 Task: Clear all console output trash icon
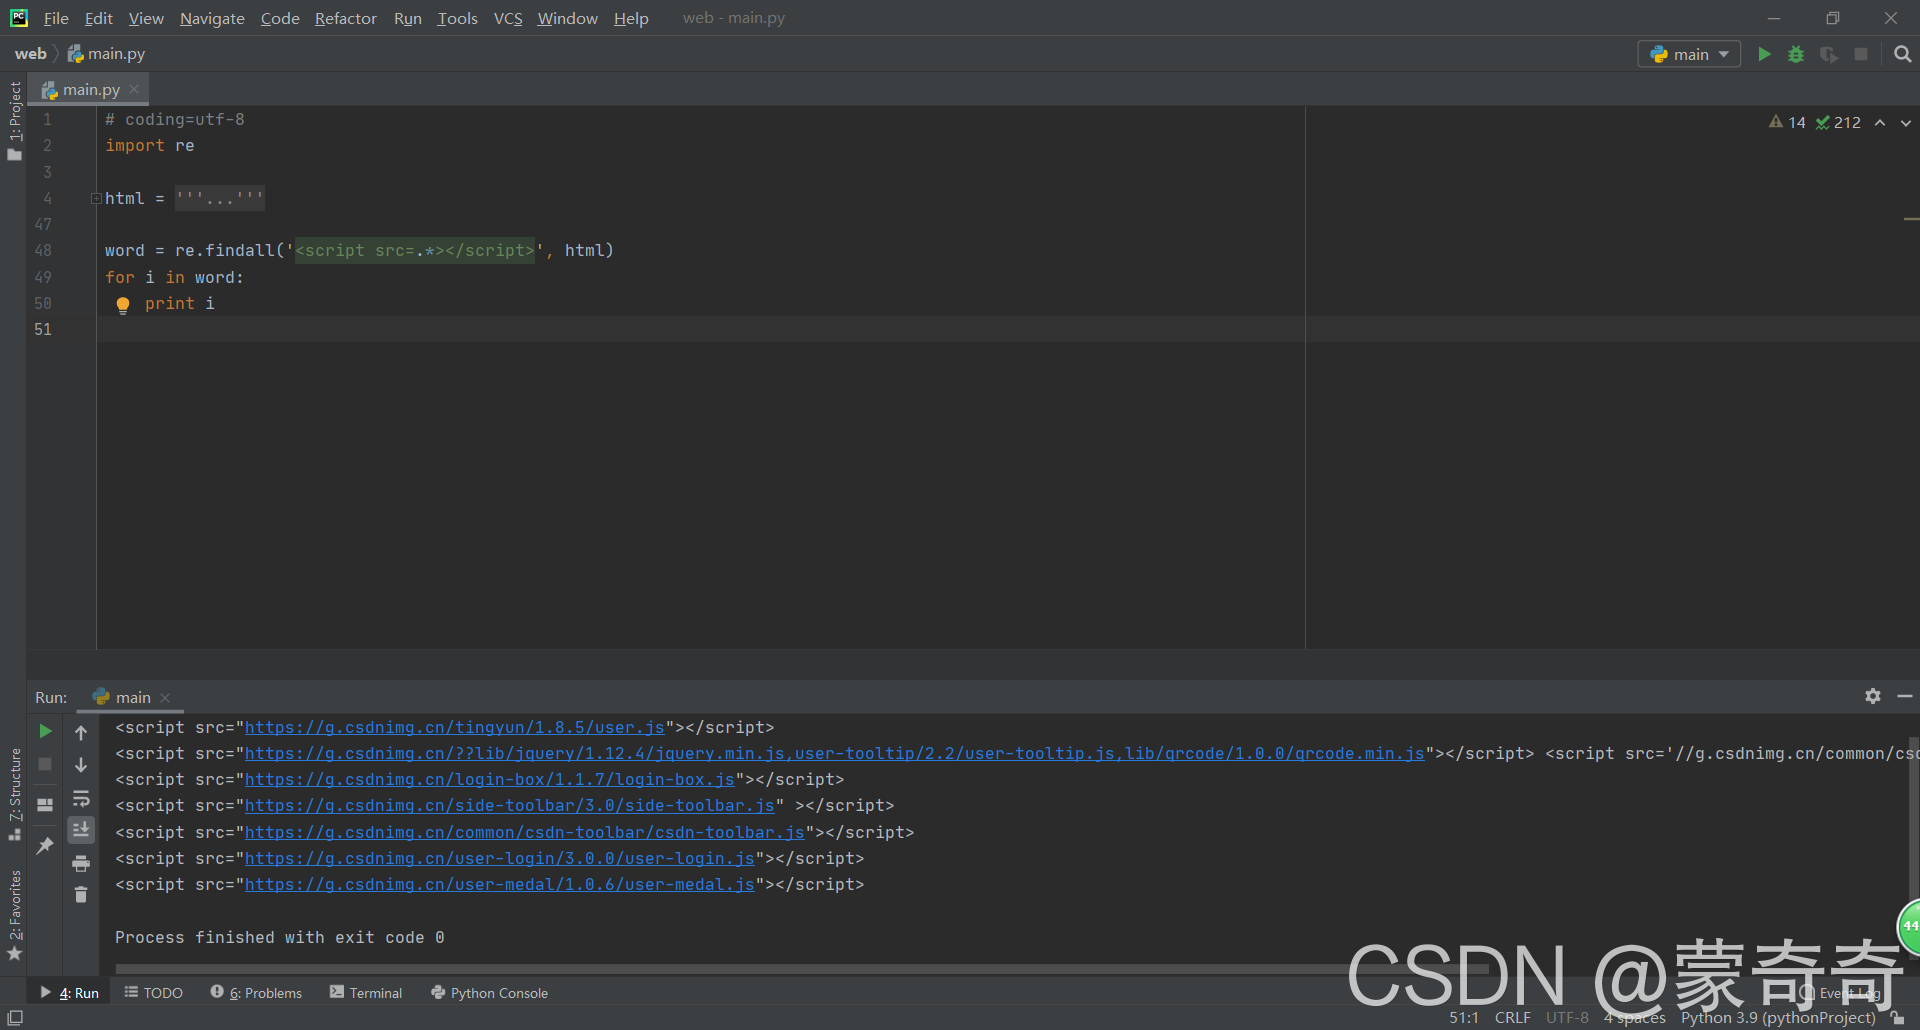click(x=81, y=895)
